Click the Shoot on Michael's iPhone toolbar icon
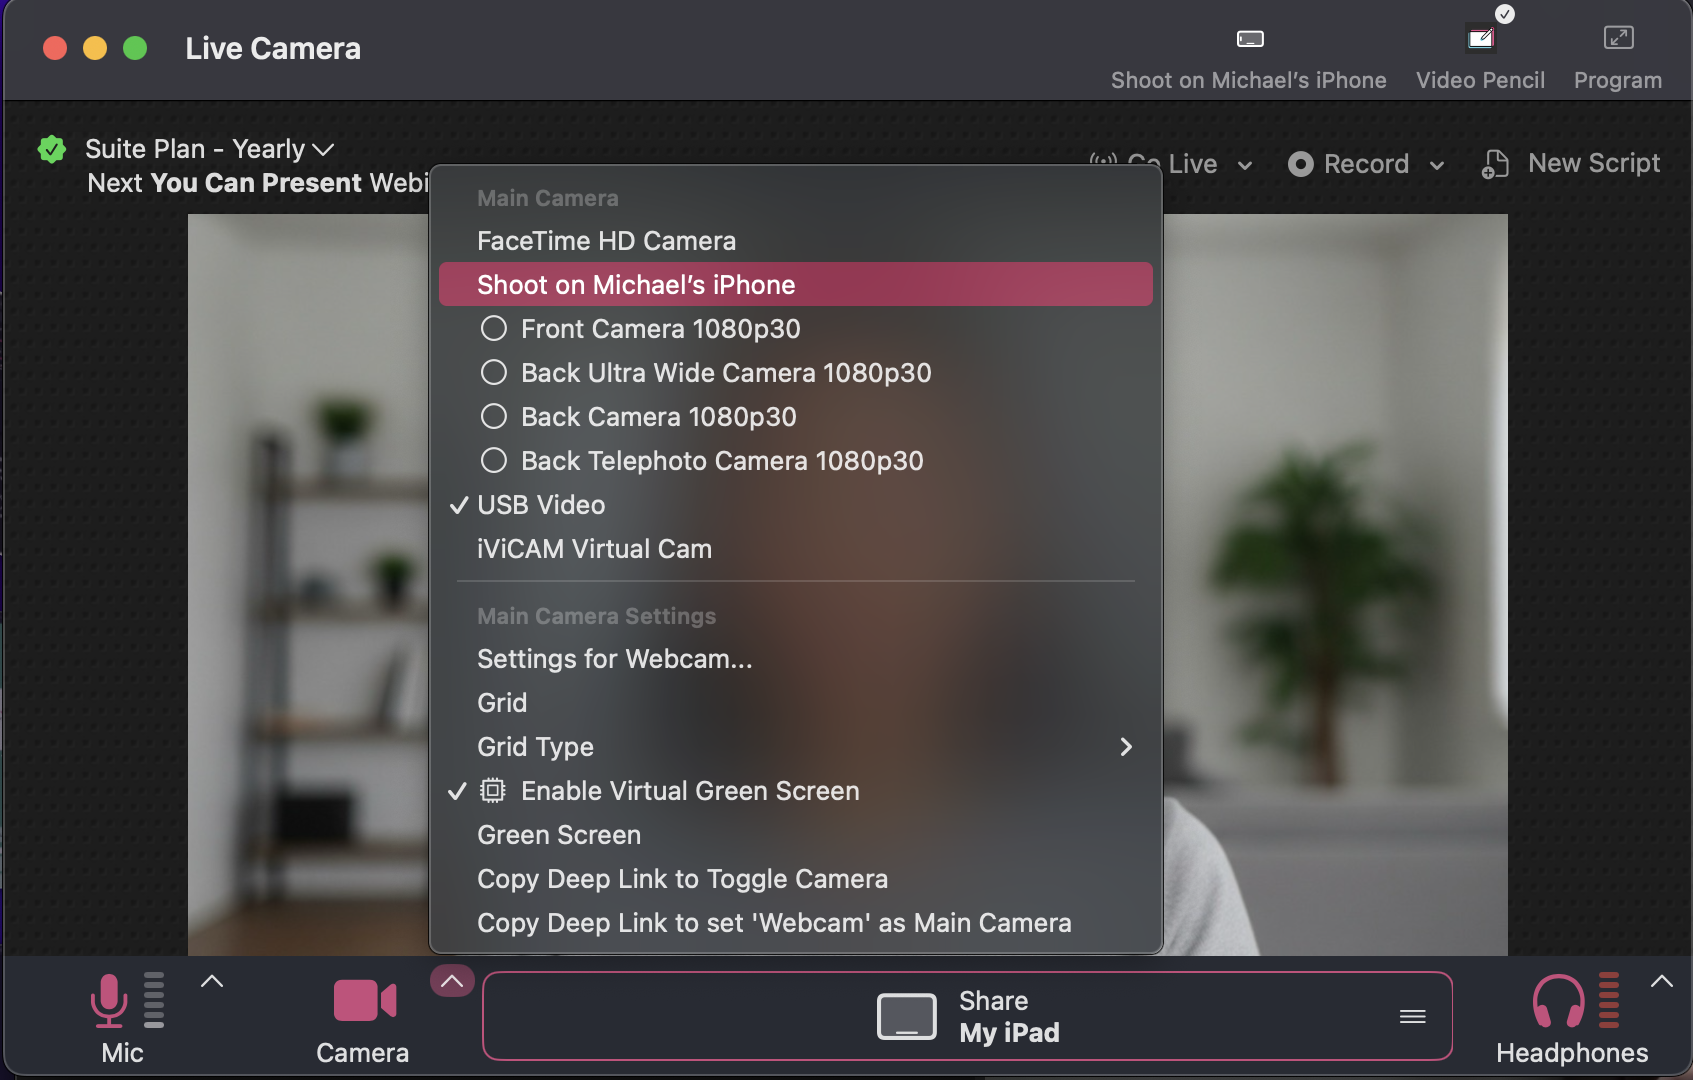The image size is (1693, 1080). 1250,39
